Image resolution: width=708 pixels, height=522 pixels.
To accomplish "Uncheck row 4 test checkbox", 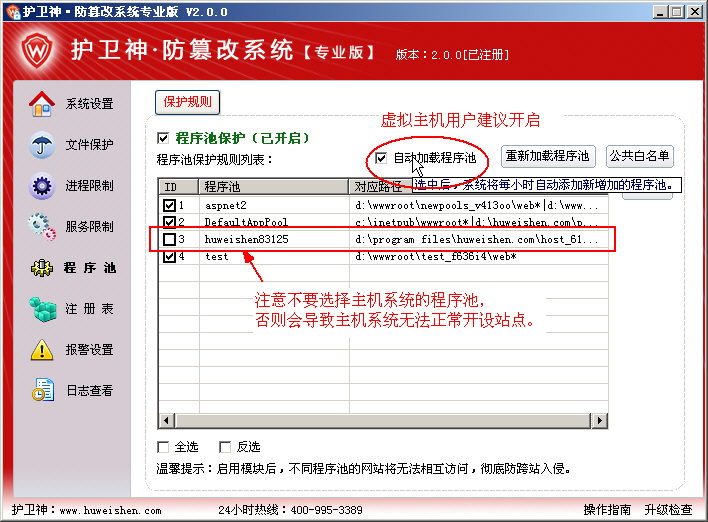I will (x=169, y=256).
